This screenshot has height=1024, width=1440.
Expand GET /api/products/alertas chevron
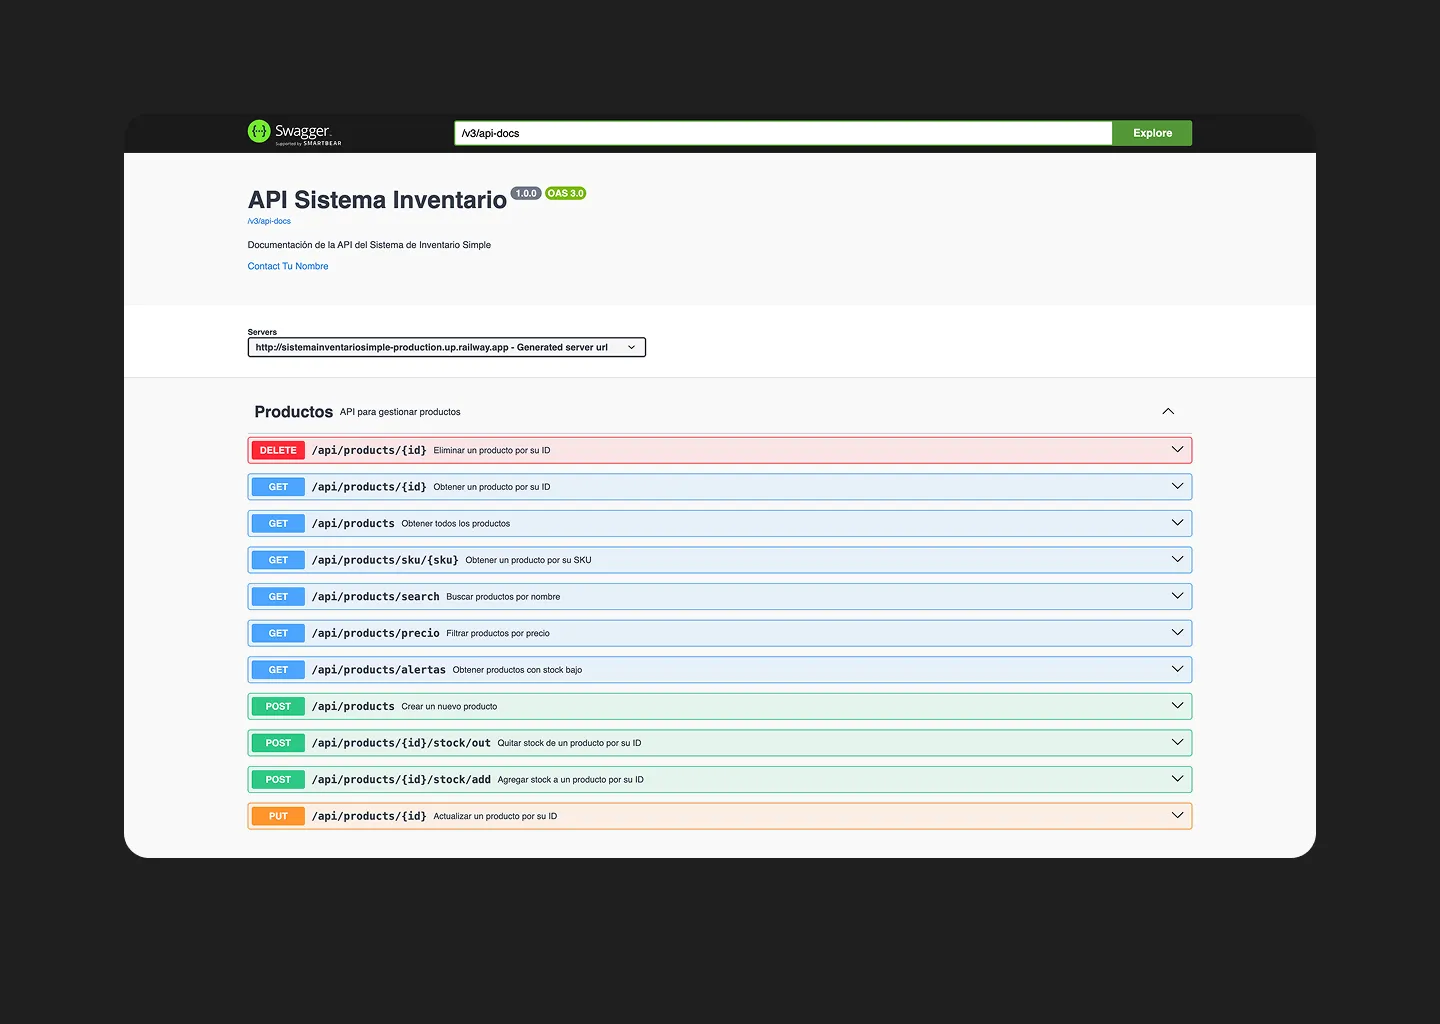click(x=1177, y=669)
